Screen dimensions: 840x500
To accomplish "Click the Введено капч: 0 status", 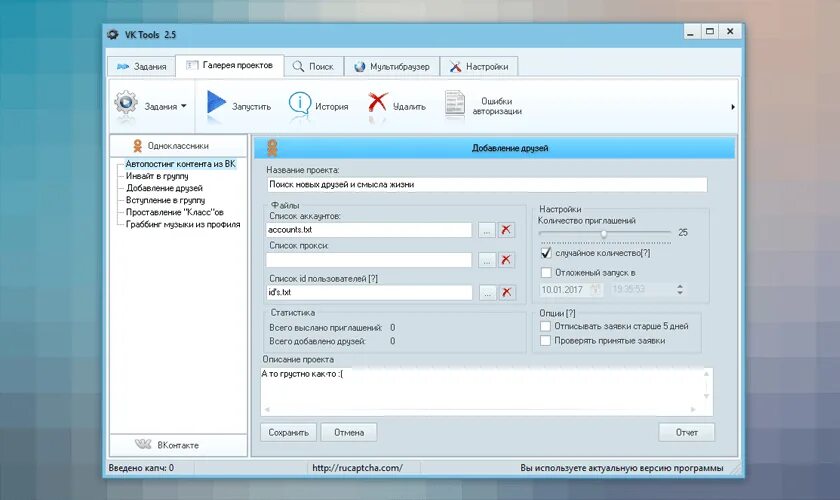I will pos(141,468).
